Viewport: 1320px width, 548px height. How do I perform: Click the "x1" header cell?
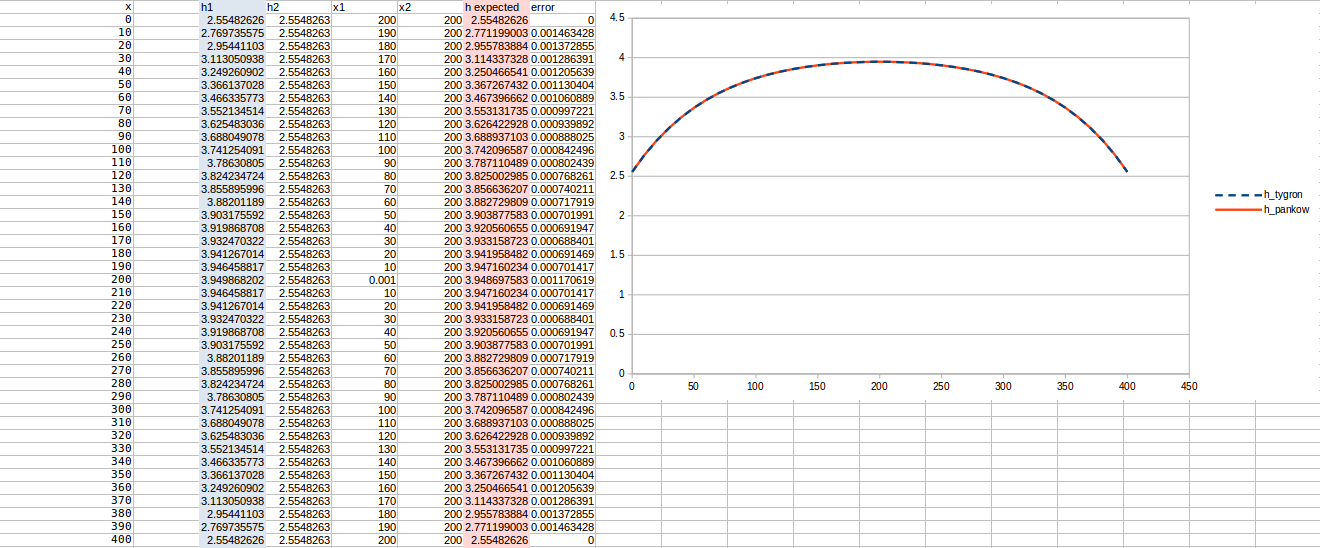click(x=364, y=7)
